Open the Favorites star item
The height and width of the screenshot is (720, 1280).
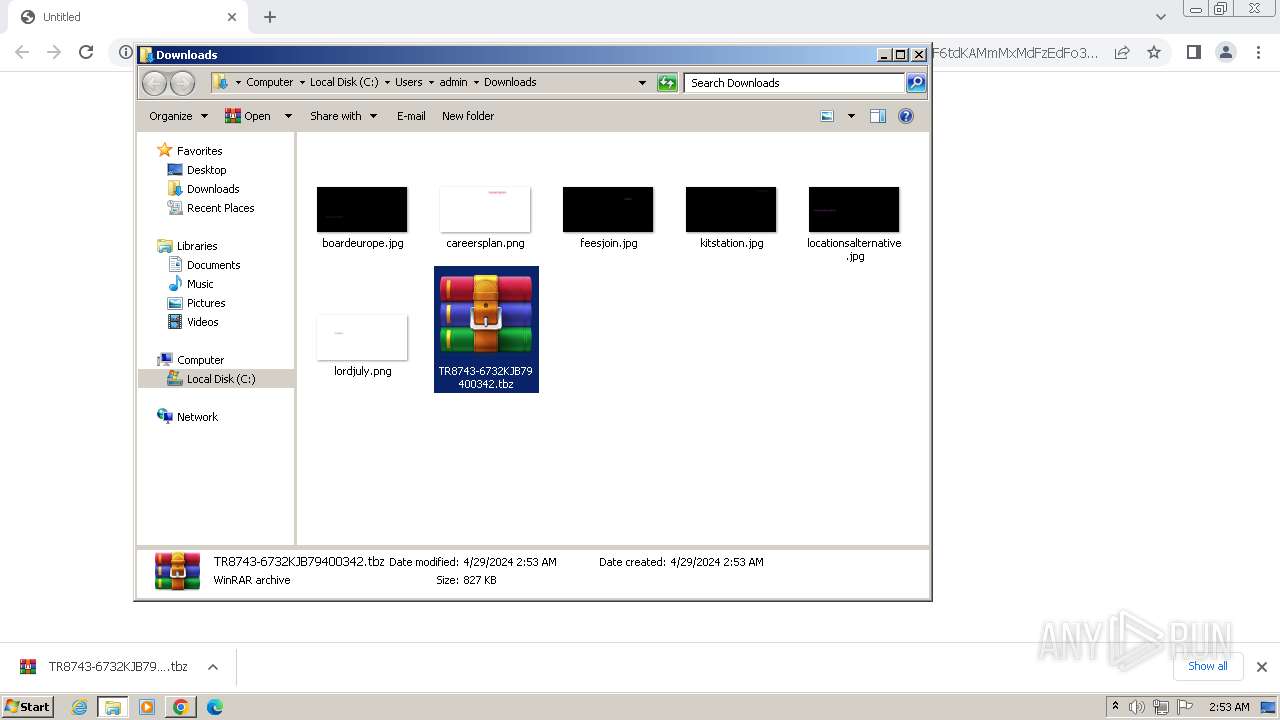(190, 151)
